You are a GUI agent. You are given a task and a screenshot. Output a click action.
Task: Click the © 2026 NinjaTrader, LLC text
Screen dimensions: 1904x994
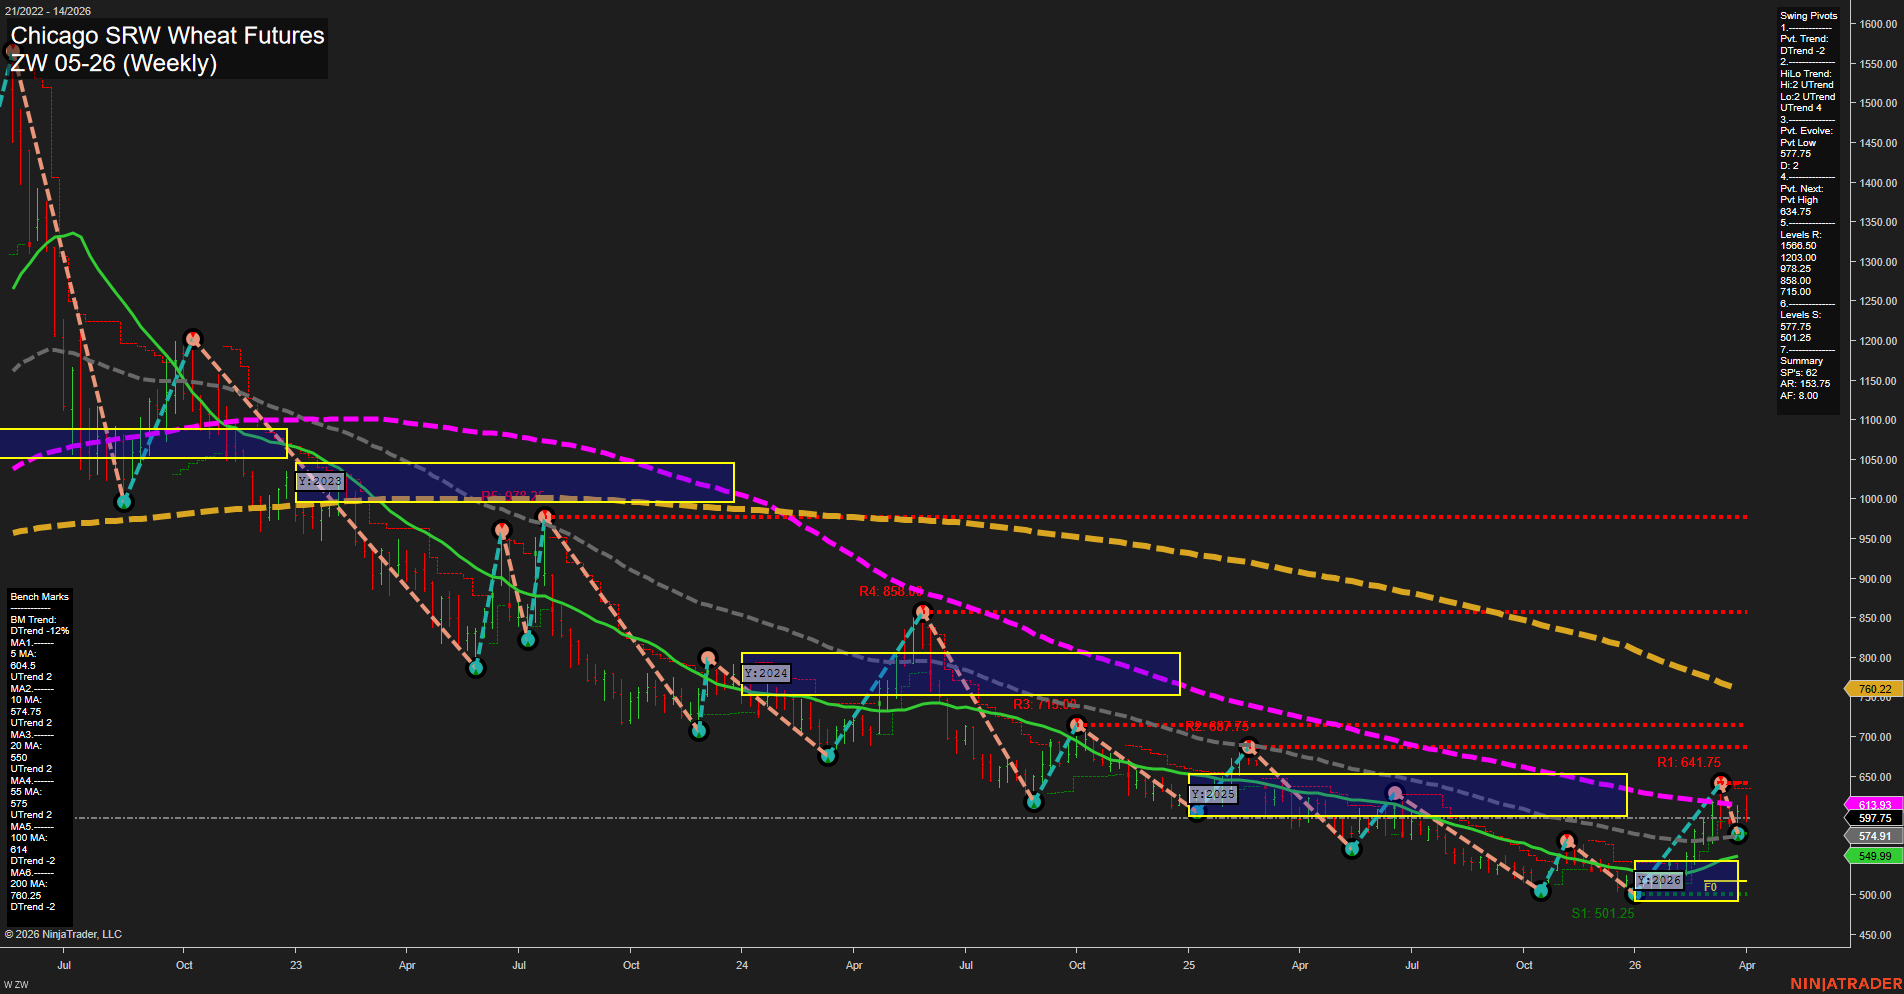click(x=64, y=933)
